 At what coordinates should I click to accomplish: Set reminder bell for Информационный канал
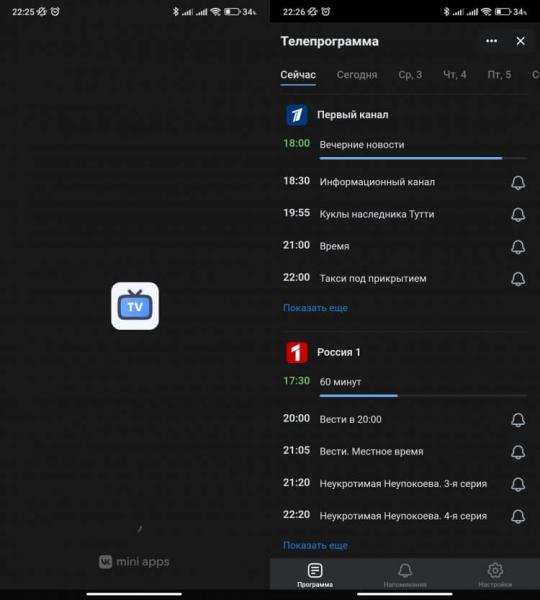pos(518,183)
